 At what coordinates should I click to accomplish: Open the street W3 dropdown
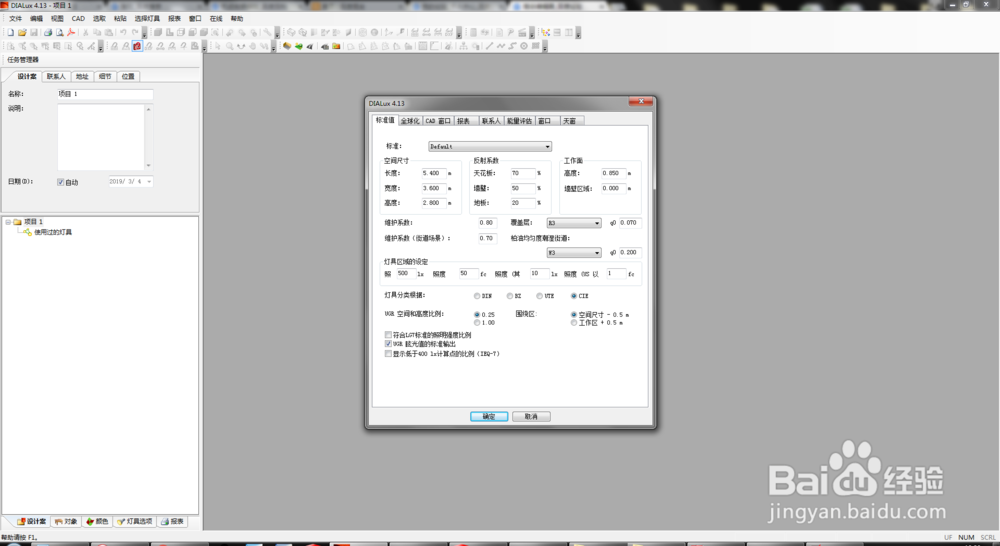(574, 253)
